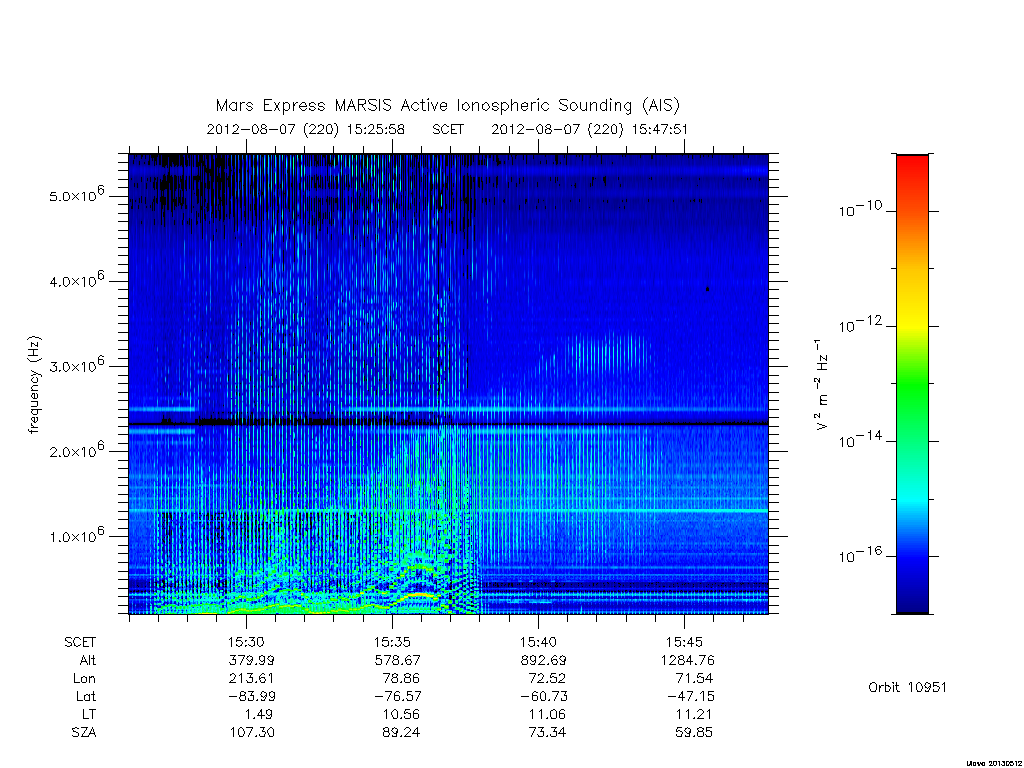The image size is (1024, 768).
Task: Click the Lon row label
Action: 84,679
